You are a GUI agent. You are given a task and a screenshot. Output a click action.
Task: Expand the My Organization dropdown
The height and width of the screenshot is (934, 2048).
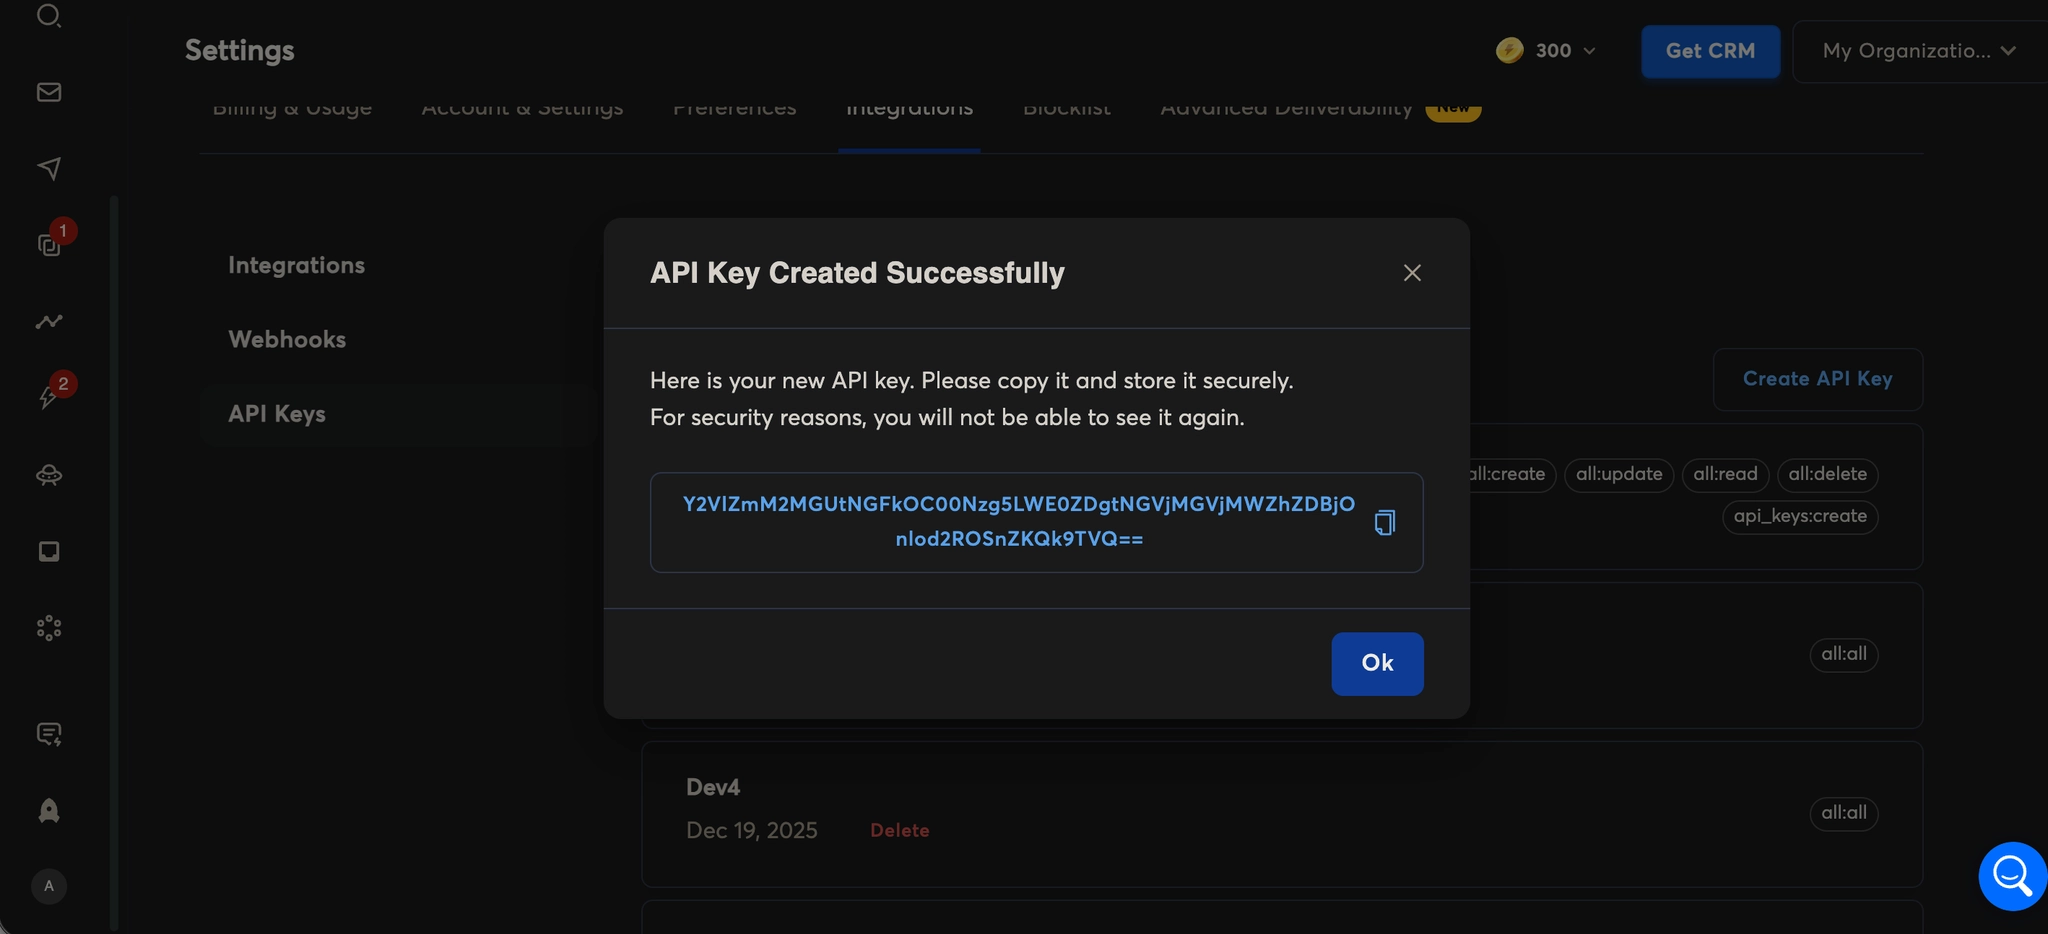[1916, 50]
